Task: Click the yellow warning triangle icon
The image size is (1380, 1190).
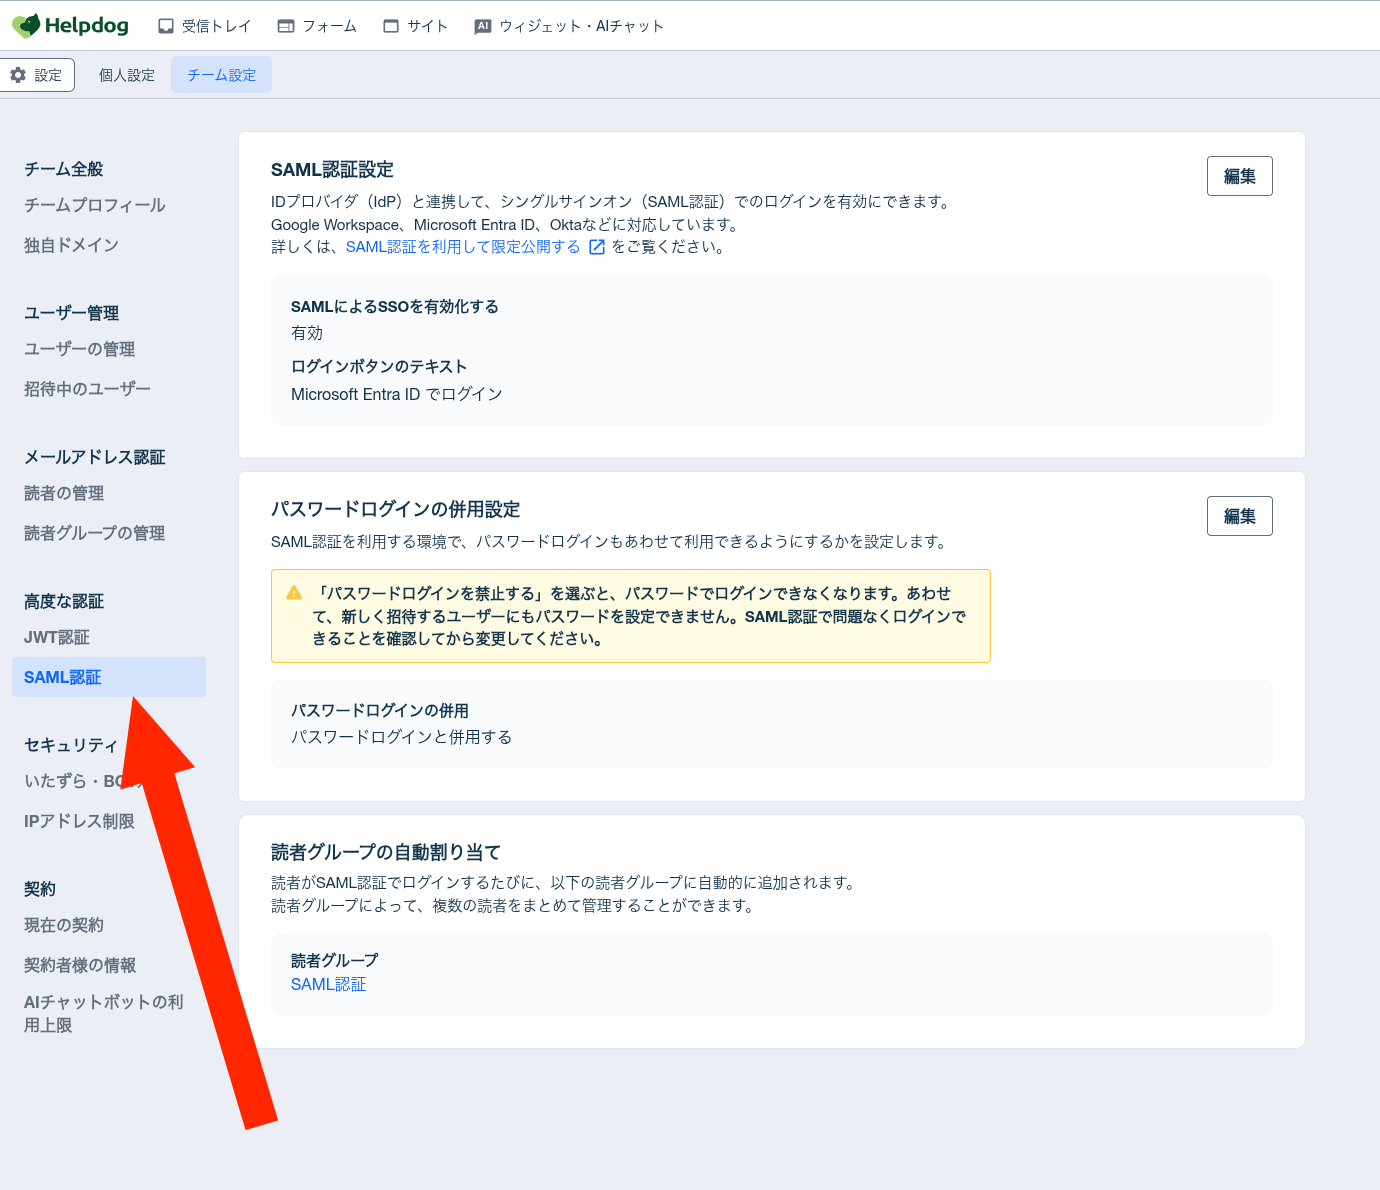Action: pos(294,593)
